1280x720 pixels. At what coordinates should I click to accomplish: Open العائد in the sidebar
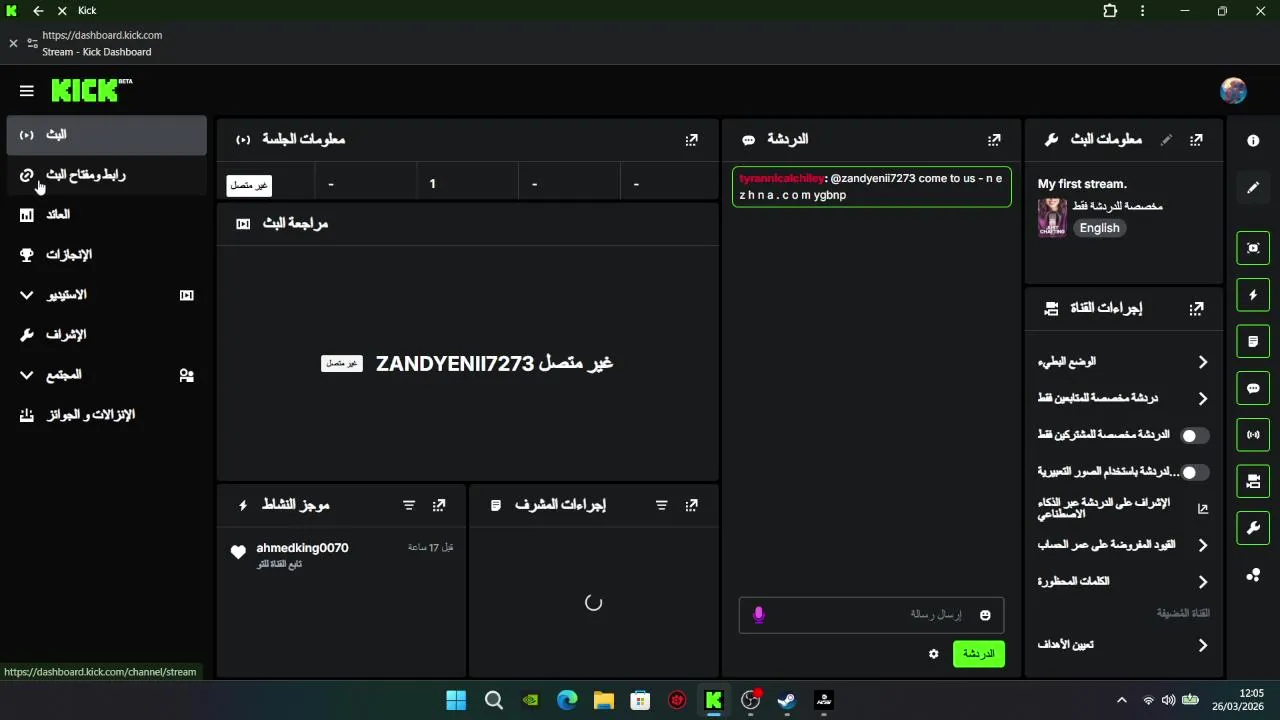tap(106, 215)
